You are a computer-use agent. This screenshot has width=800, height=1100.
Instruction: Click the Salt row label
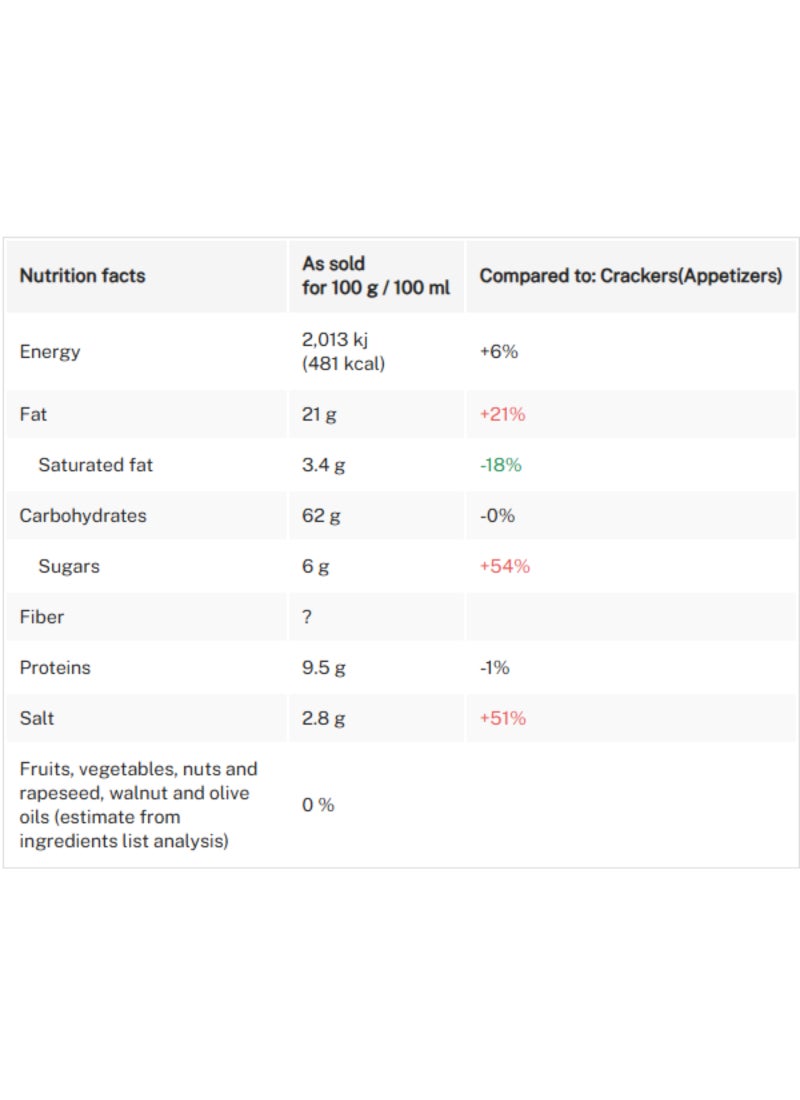click(x=37, y=718)
